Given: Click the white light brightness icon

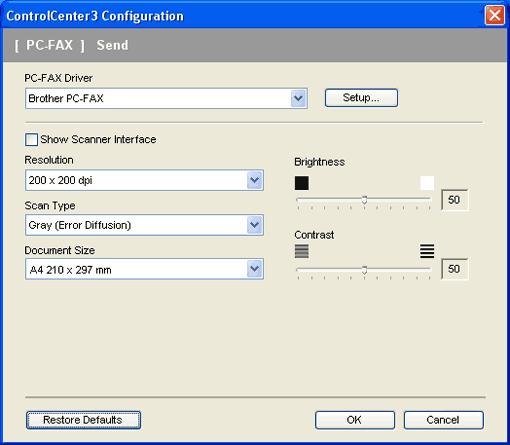Looking at the screenshot, I should point(427,183).
